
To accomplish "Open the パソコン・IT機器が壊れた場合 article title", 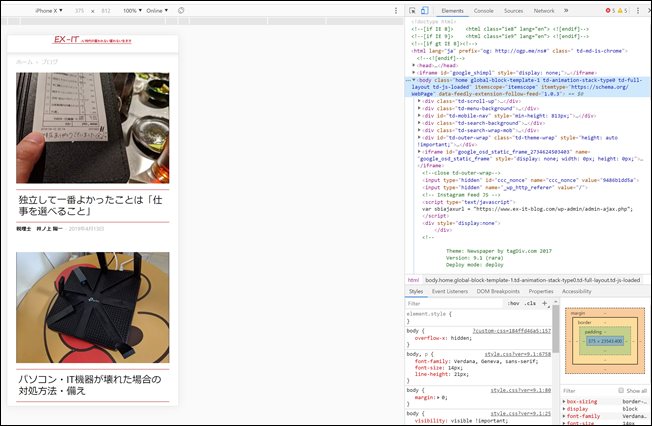I will 89,385.
